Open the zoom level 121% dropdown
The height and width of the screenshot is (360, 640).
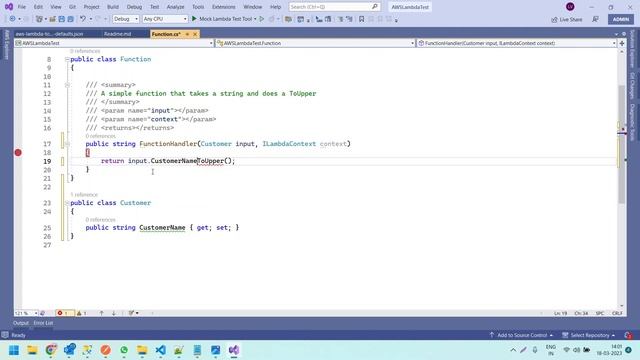(x=26, y=313)
